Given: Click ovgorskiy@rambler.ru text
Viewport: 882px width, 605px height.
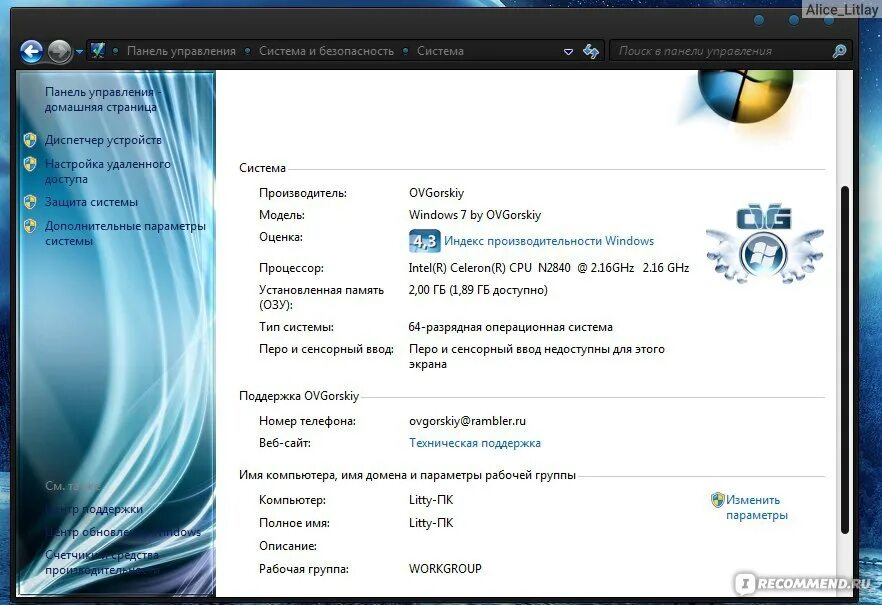Looking at the screenshot, I should [467, 421].
